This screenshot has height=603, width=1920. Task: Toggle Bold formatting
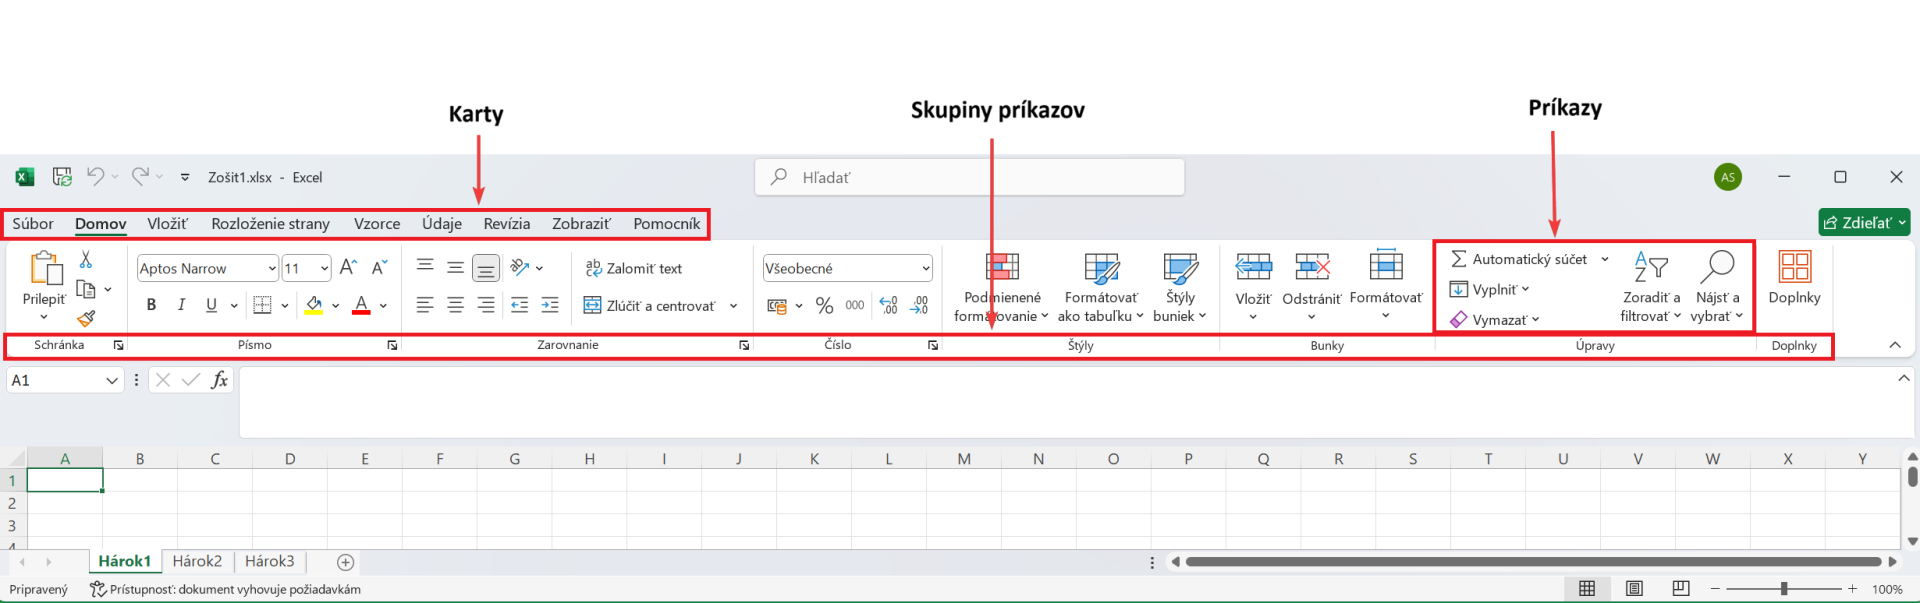151,305
